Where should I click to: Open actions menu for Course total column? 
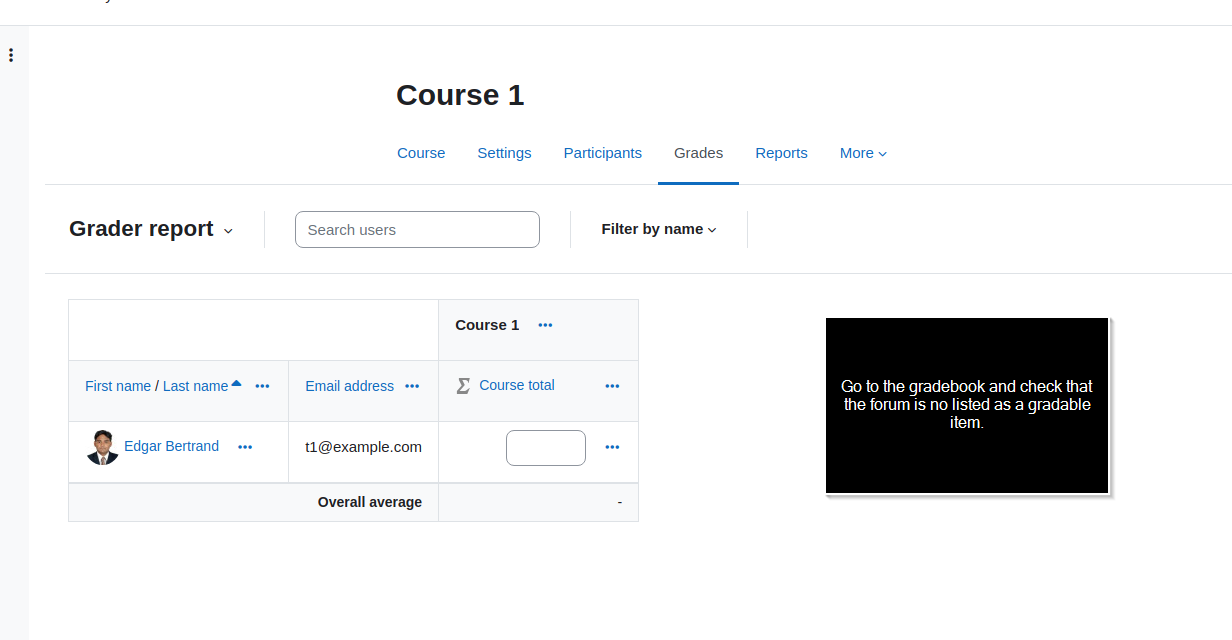point(613,386)
